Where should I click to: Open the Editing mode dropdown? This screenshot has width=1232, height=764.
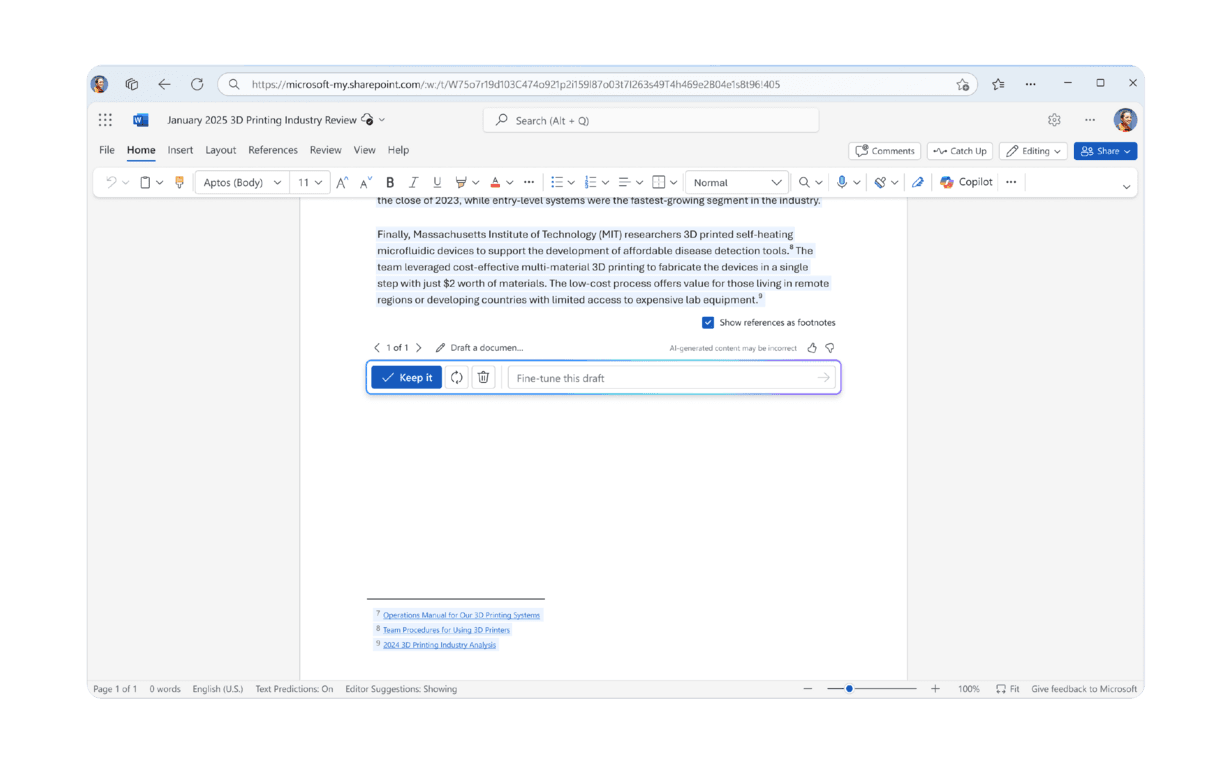pos(1033,151)
